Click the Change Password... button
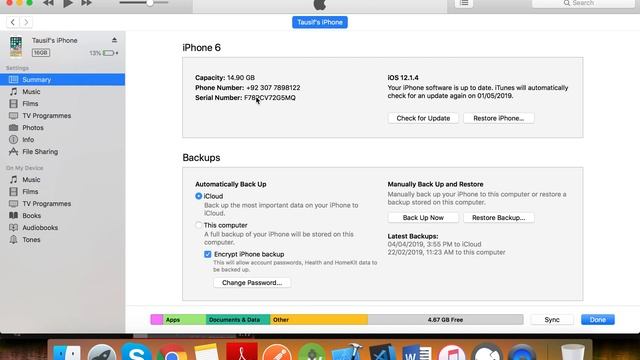This screenshot has height=360, width=640. pos(252,282)
